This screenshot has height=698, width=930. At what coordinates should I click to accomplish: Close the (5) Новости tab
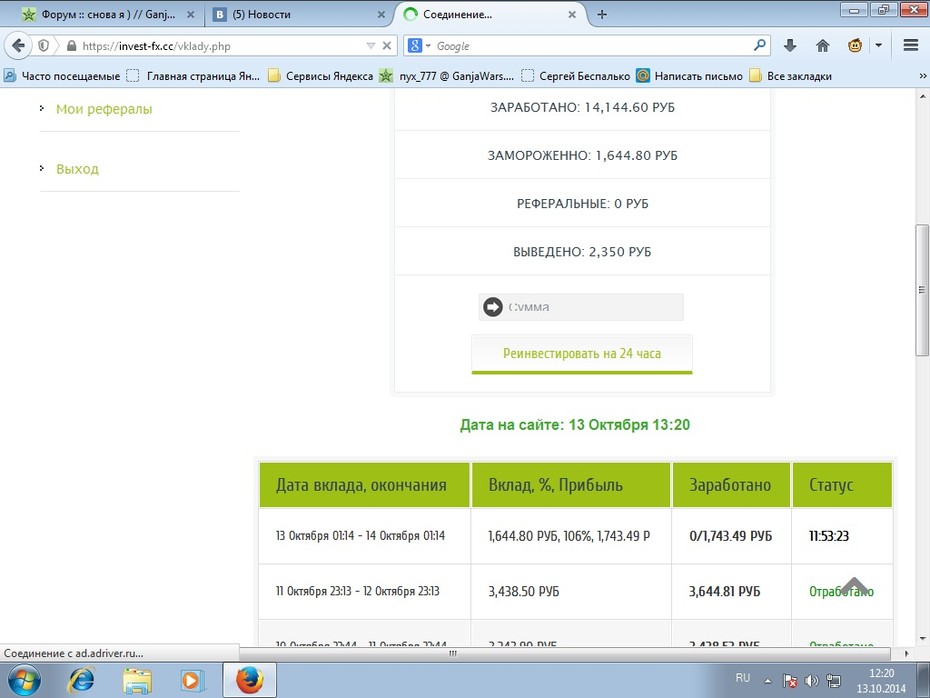[381, 15]
